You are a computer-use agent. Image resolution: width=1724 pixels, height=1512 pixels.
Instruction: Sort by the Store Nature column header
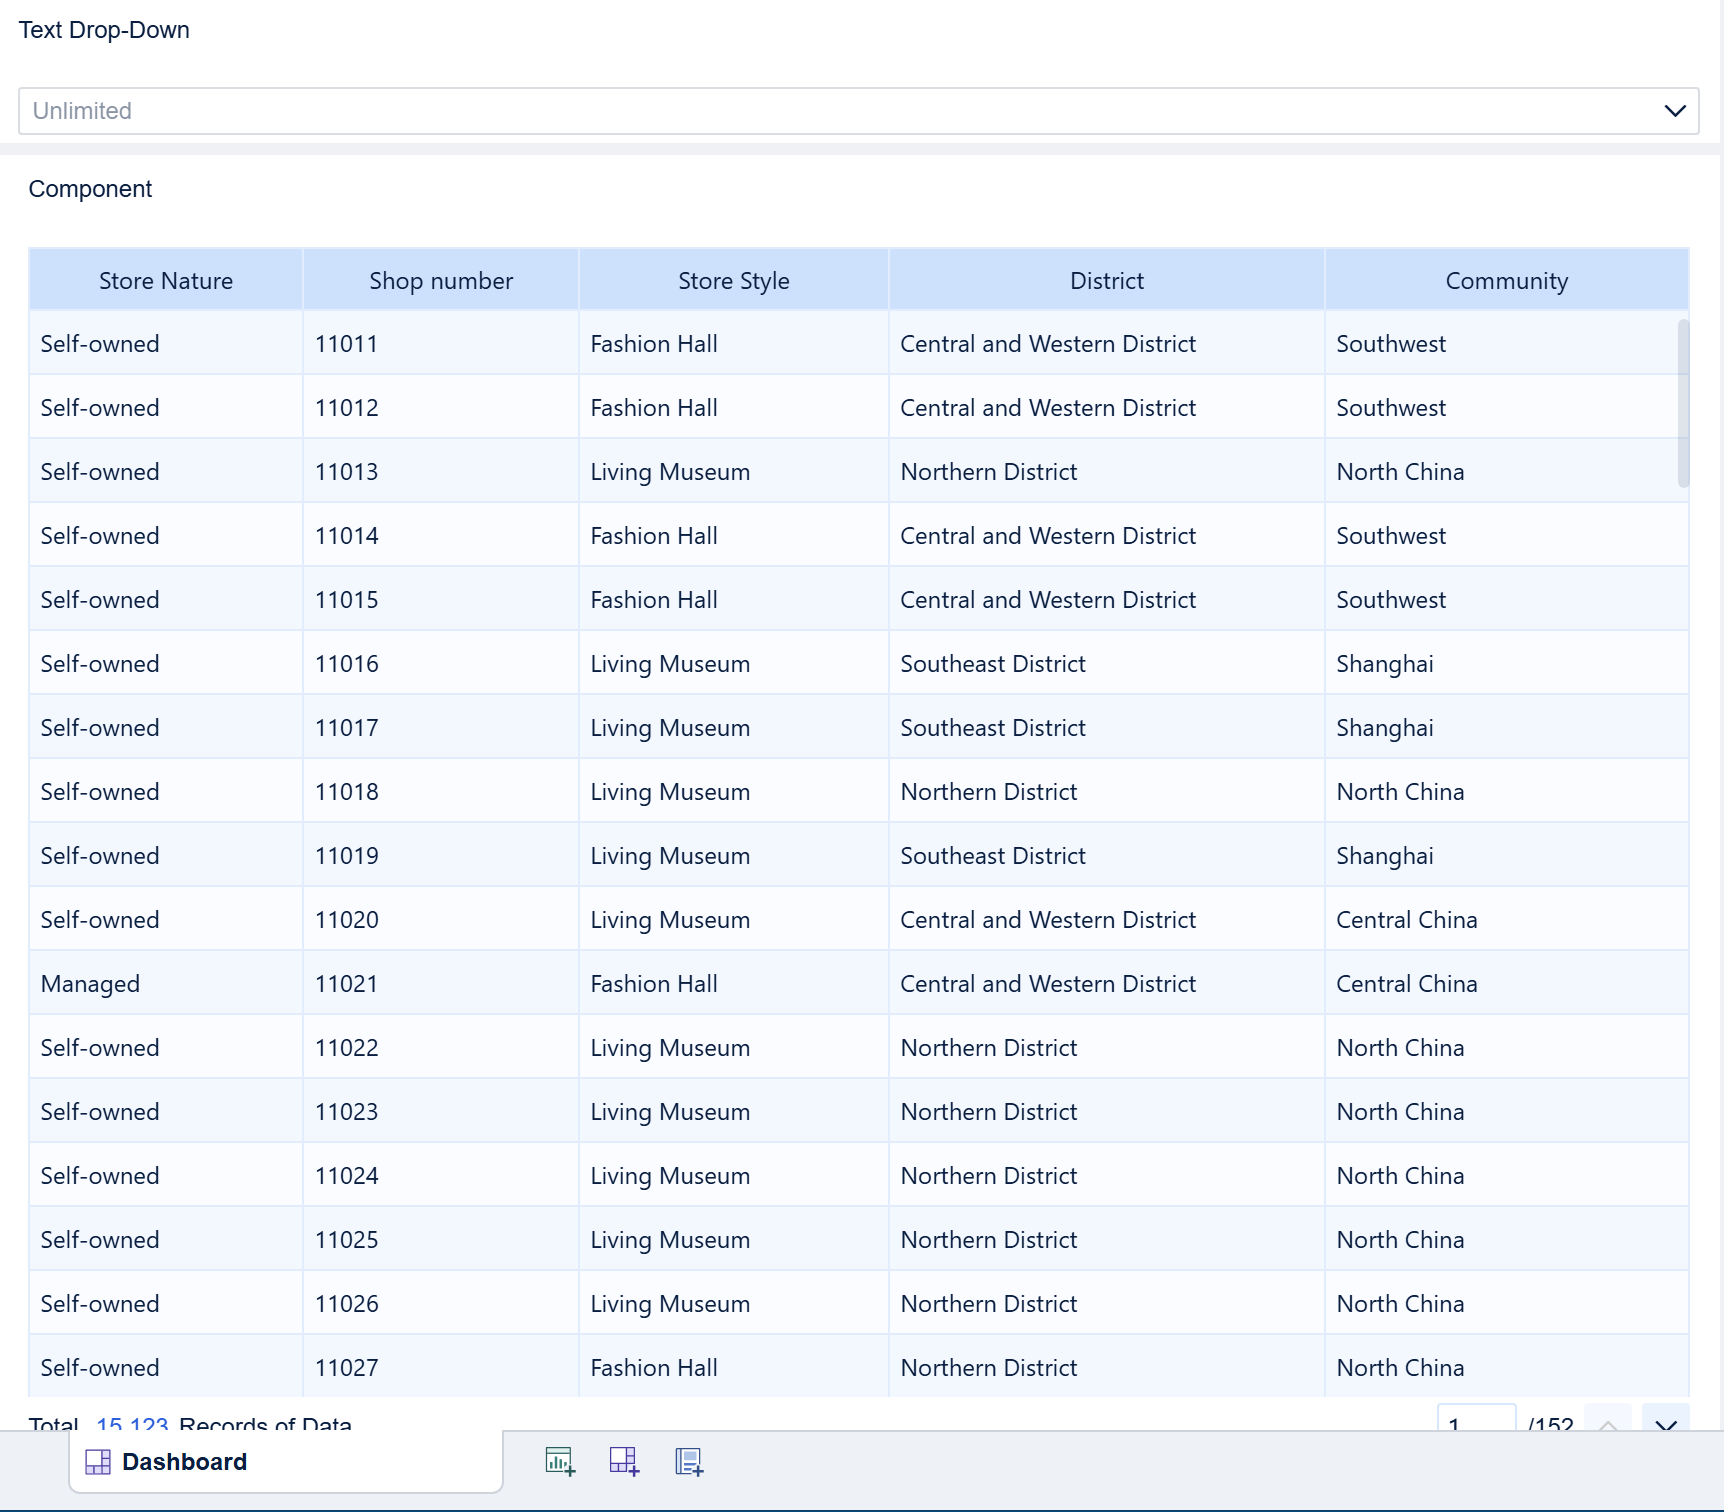click(x=165, y=280)
